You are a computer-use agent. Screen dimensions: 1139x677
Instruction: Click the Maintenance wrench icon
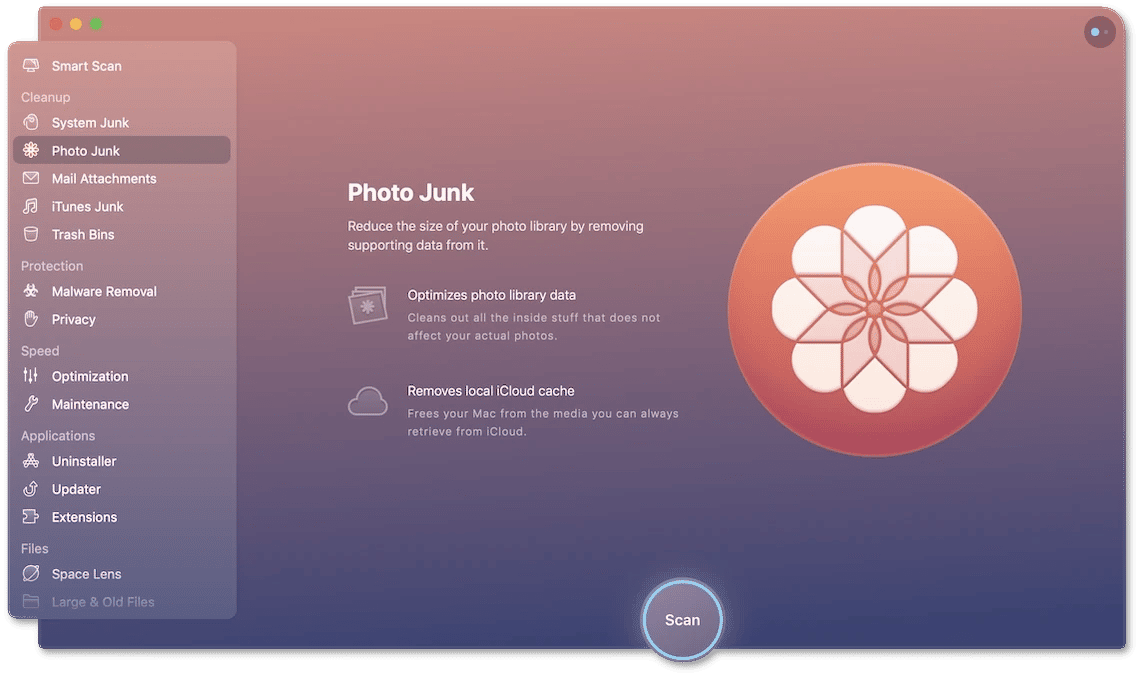[x=31, y=404]
